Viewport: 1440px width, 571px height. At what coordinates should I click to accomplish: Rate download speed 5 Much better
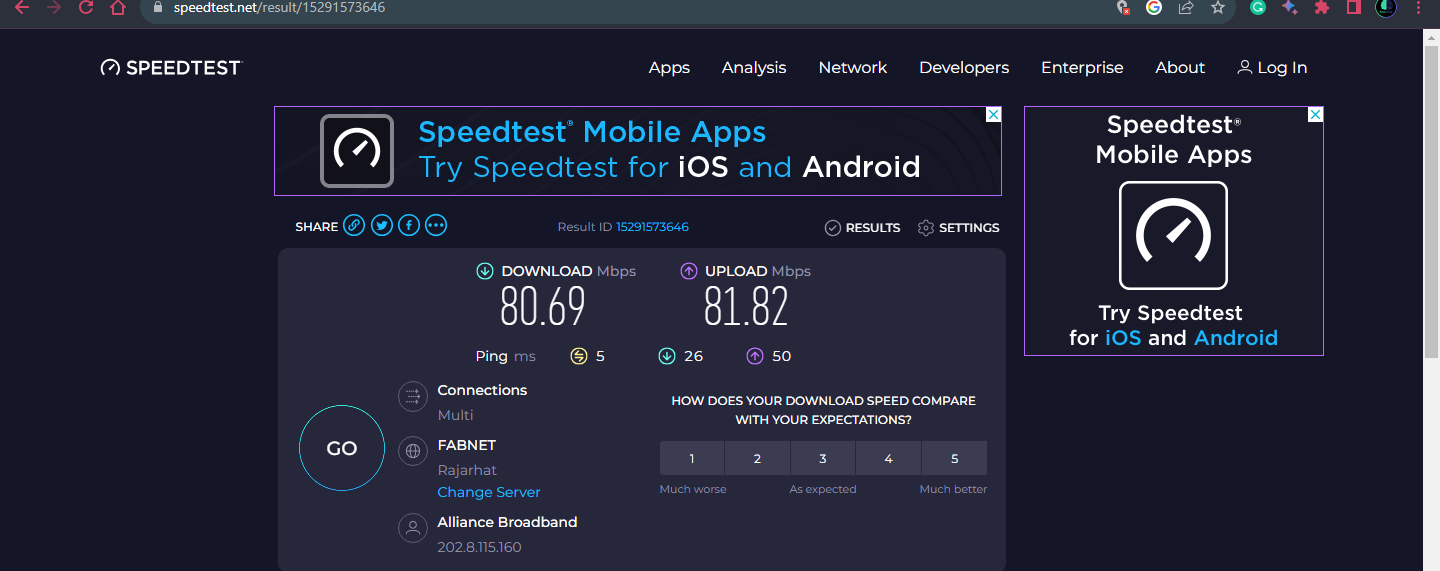[954, 458]
